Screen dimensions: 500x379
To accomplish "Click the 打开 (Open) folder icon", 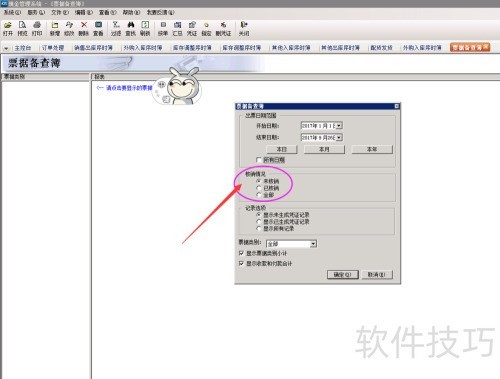I will coord(8,25).
